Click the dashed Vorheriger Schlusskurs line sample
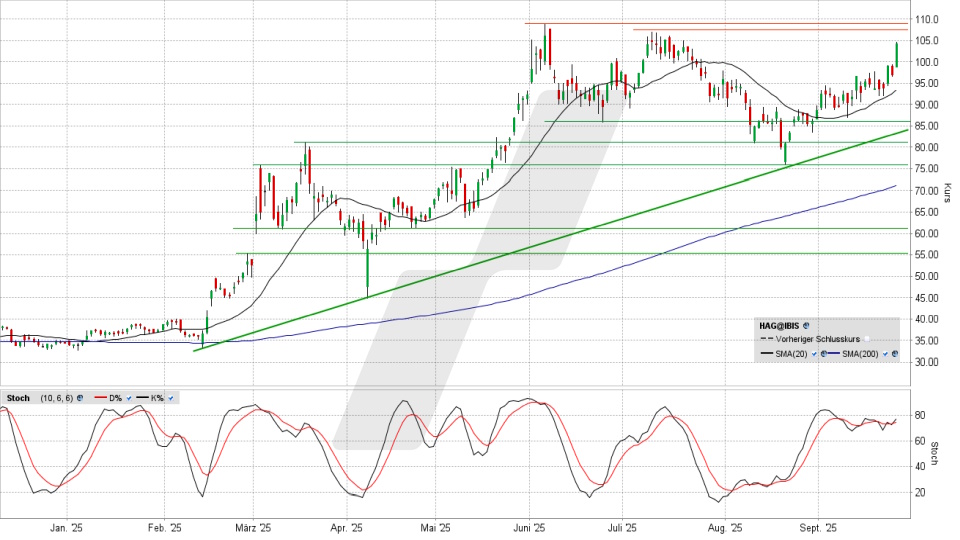The width and height of the screenshot is (960, 540). coord(765,340)
